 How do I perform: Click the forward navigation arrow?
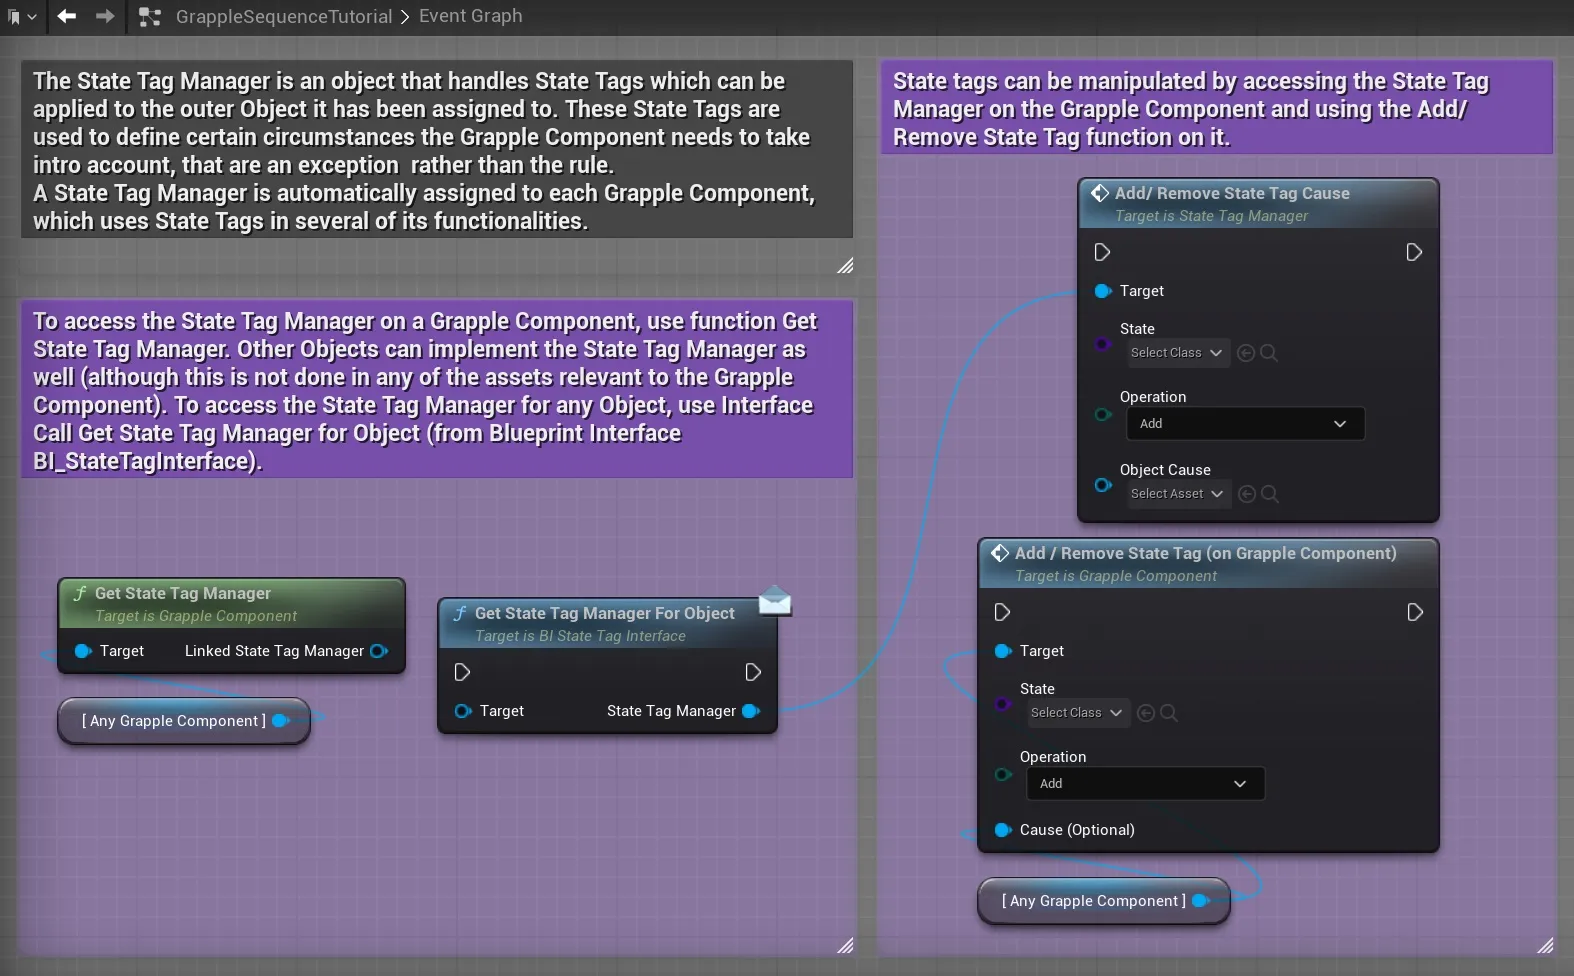coord(105,16)
